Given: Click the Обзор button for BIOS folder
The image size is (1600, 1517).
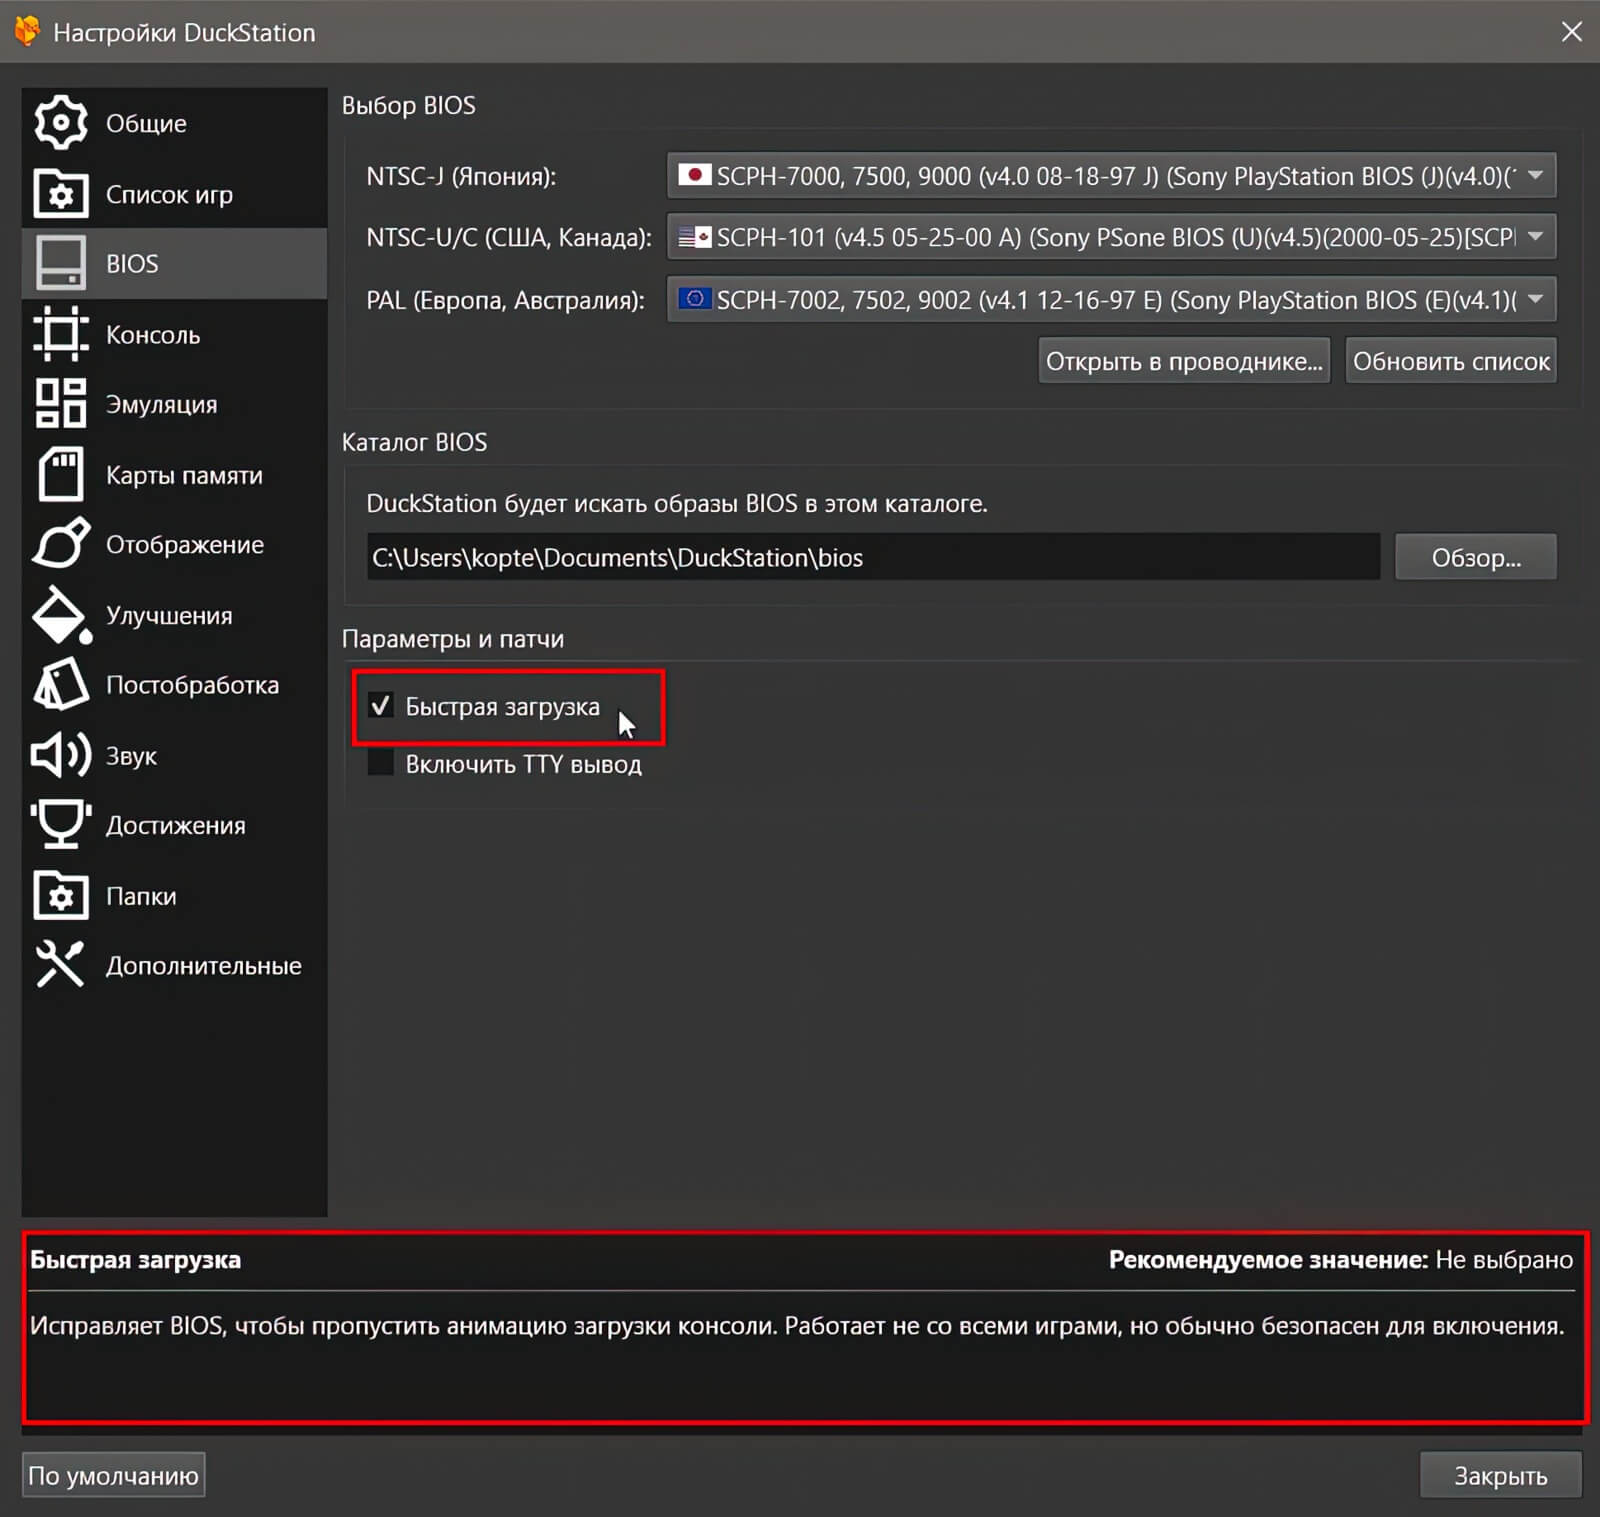Looking at the screenshot, I should pos(1476,557).
